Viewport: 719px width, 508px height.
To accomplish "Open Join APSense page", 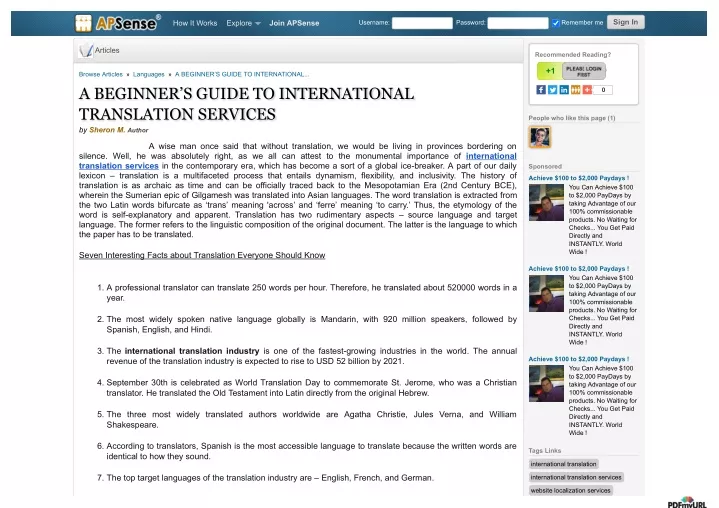I will tap(294, 23).
